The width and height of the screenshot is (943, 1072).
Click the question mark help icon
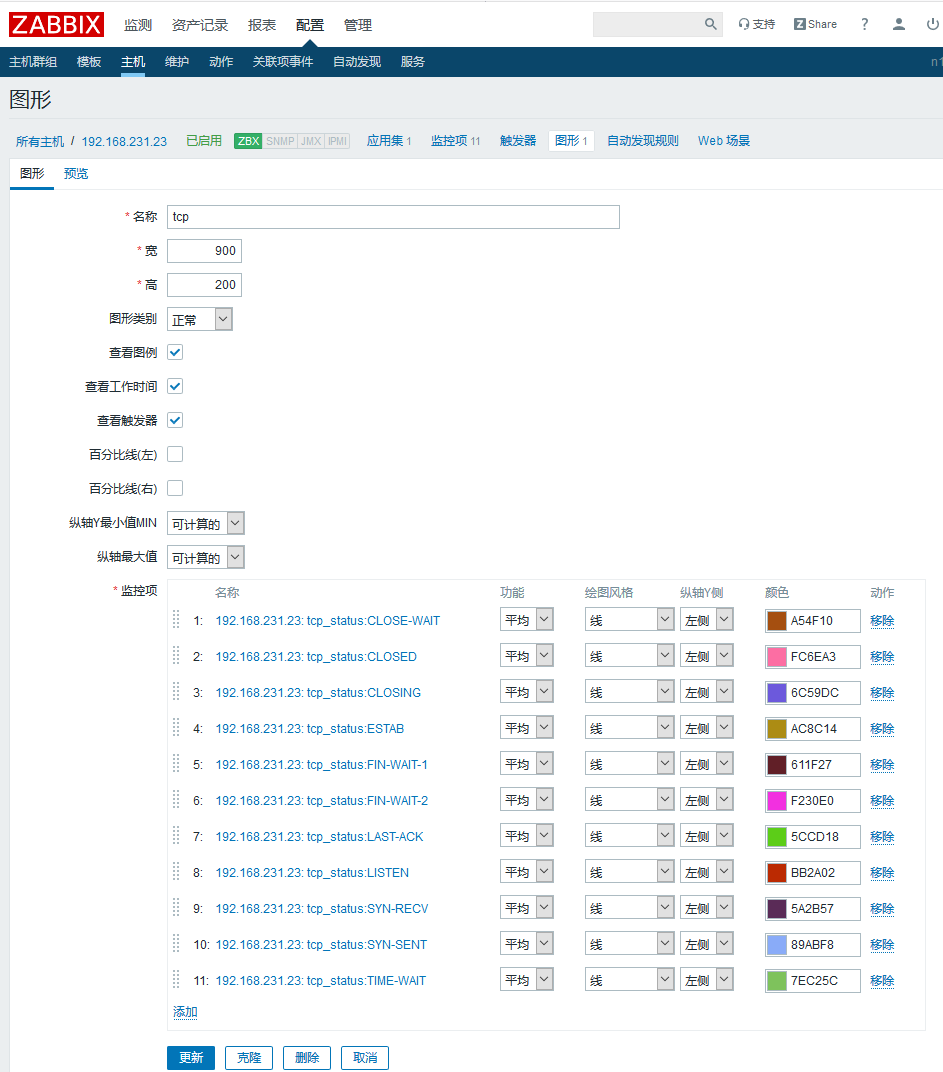pyautogui.click(x=864, y=24)
